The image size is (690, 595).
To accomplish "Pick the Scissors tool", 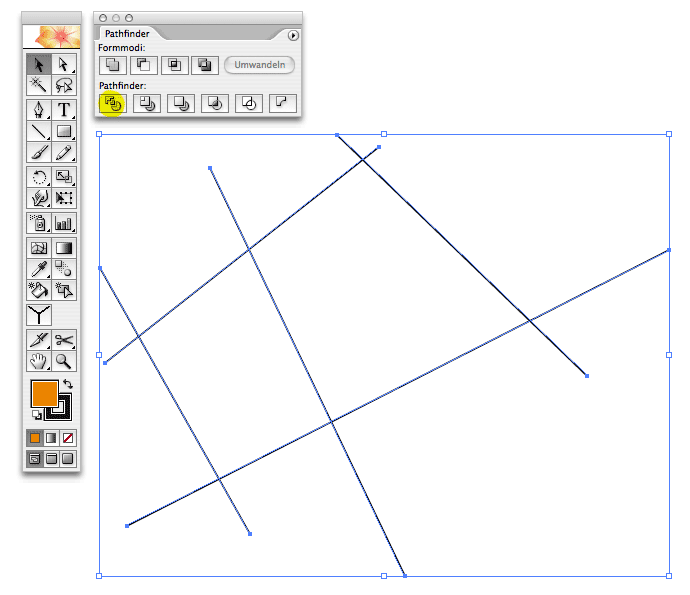I will coord(64,340).
